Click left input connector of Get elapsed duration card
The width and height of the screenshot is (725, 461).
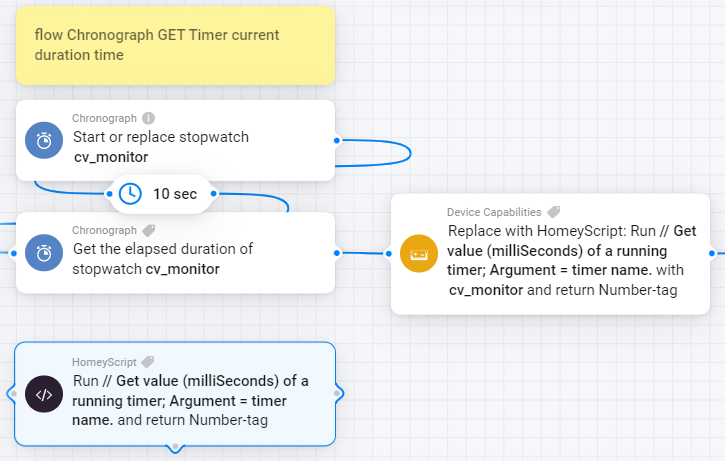[15, 253]
